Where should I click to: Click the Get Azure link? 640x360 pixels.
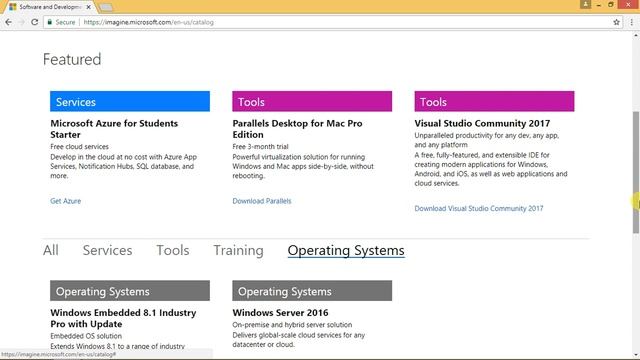pyautogui.click(x=65, y=201)
